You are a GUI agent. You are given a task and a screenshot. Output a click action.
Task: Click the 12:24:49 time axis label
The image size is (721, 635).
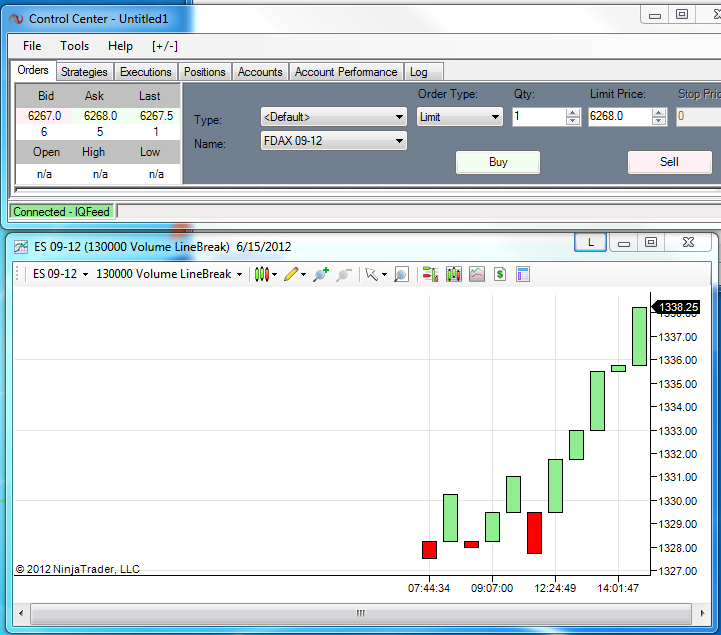[555, 588]
